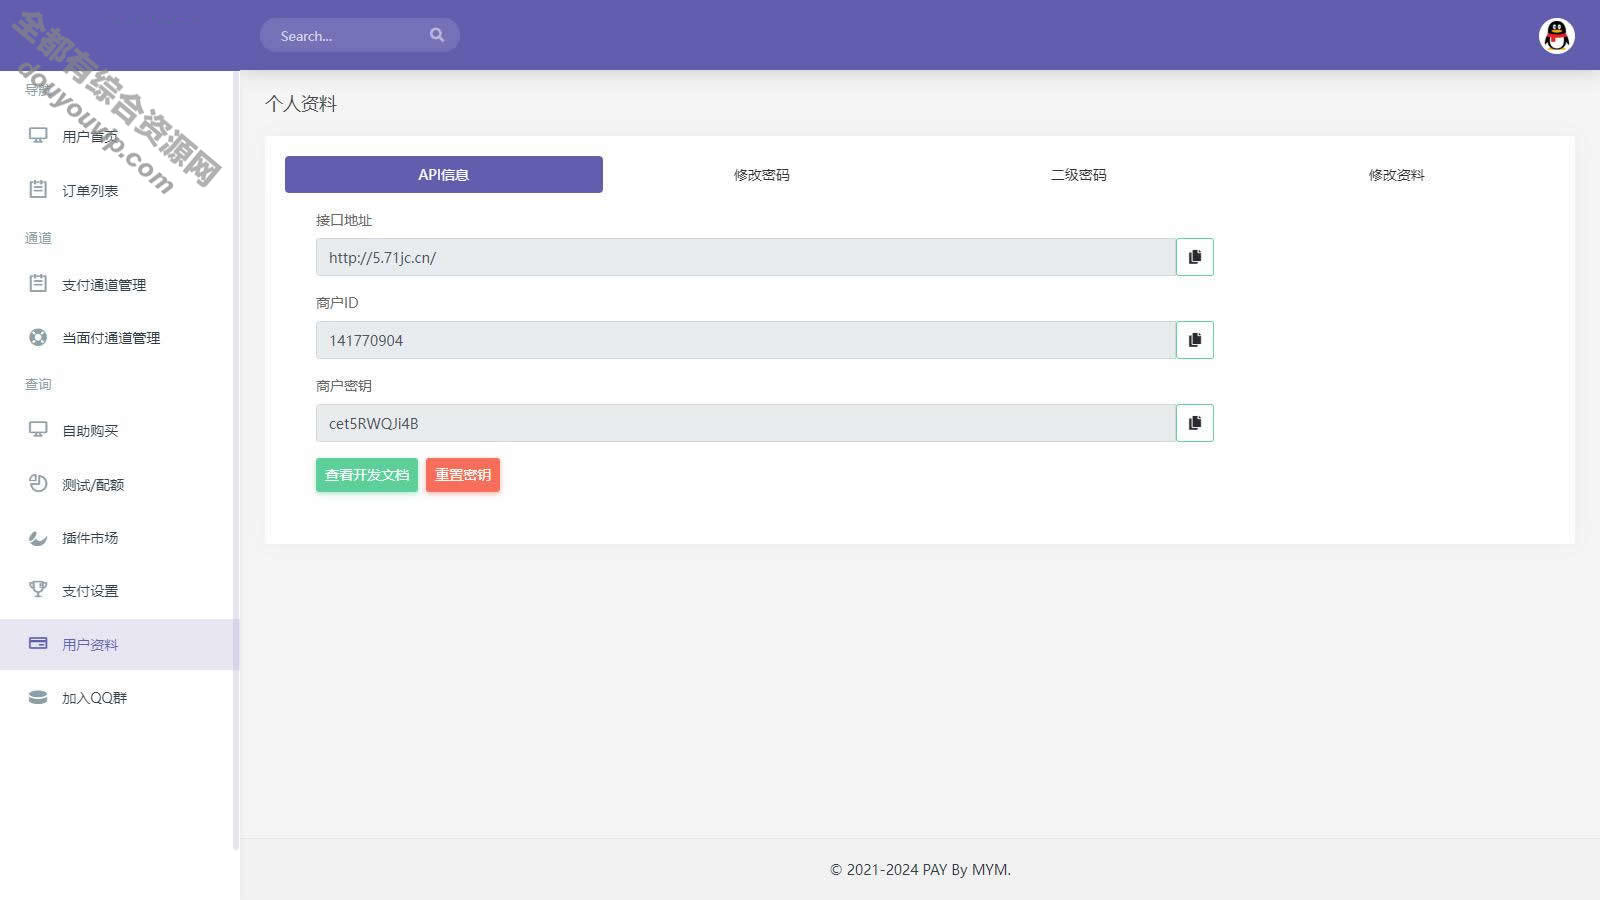Copy the 接口地址 URL value
Viewport: 1600px width, 900px height.
point(1194,257)
